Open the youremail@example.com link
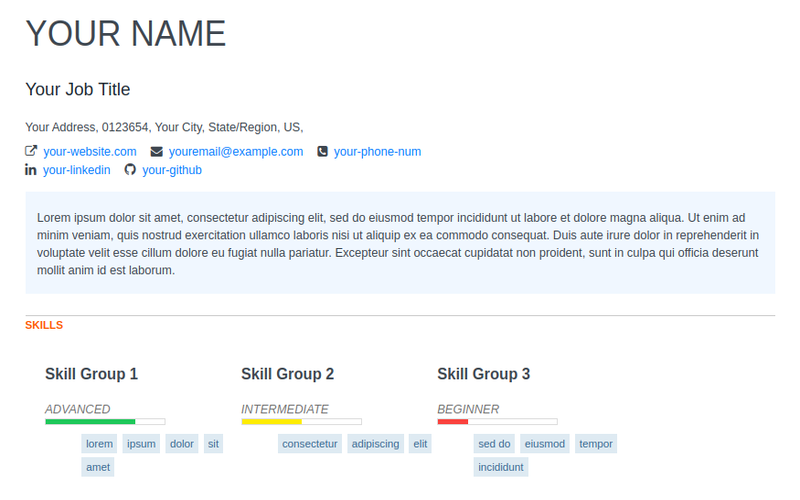Image resolution: width=800 pixels, height=500 pixels. pyautogui.click(x=235, y=152)
